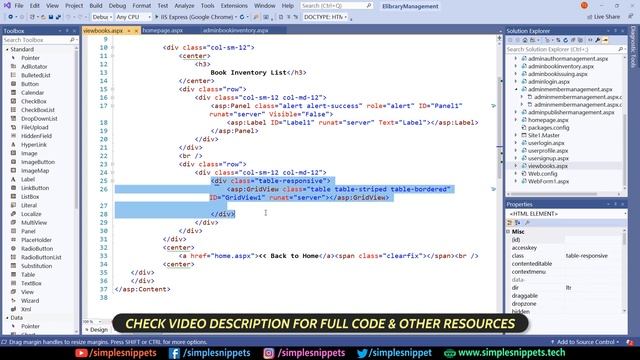Click the Save All toolbar icon

tap(58, 17)
